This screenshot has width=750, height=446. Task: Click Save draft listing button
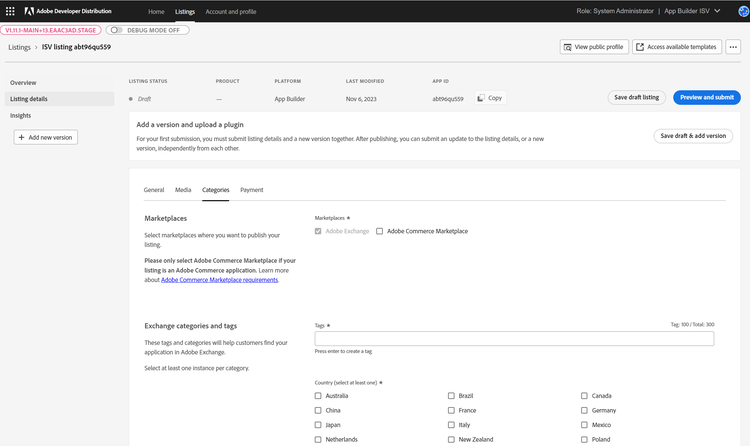tap(636, 97)
